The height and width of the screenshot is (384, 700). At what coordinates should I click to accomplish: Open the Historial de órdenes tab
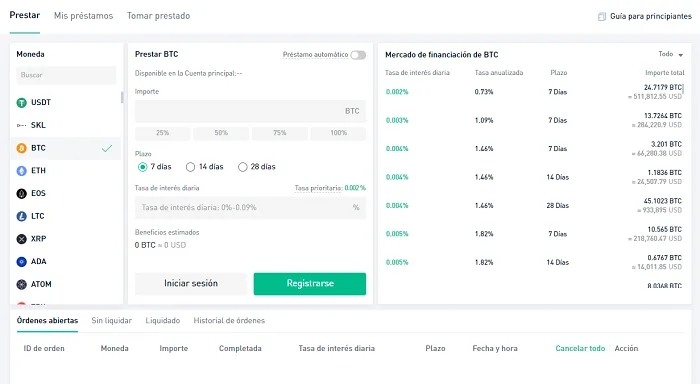tap(229, 321)
